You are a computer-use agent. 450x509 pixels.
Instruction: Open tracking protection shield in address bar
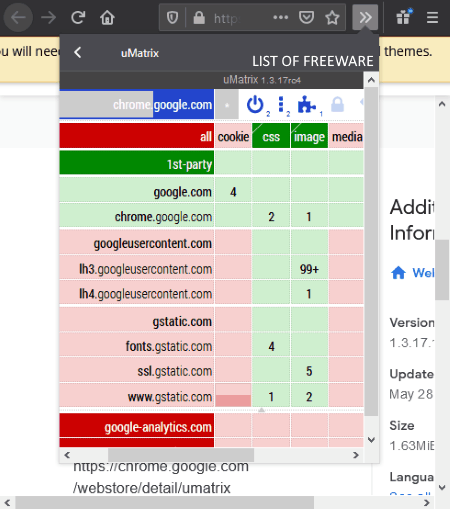[172, 17]
